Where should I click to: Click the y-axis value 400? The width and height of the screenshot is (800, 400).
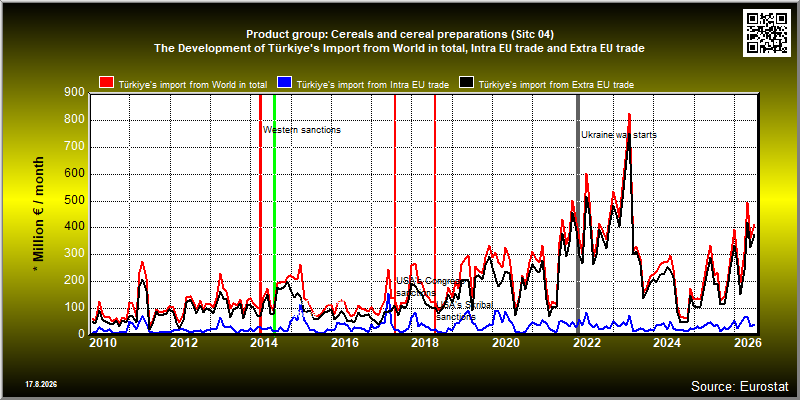pos(76,227)
